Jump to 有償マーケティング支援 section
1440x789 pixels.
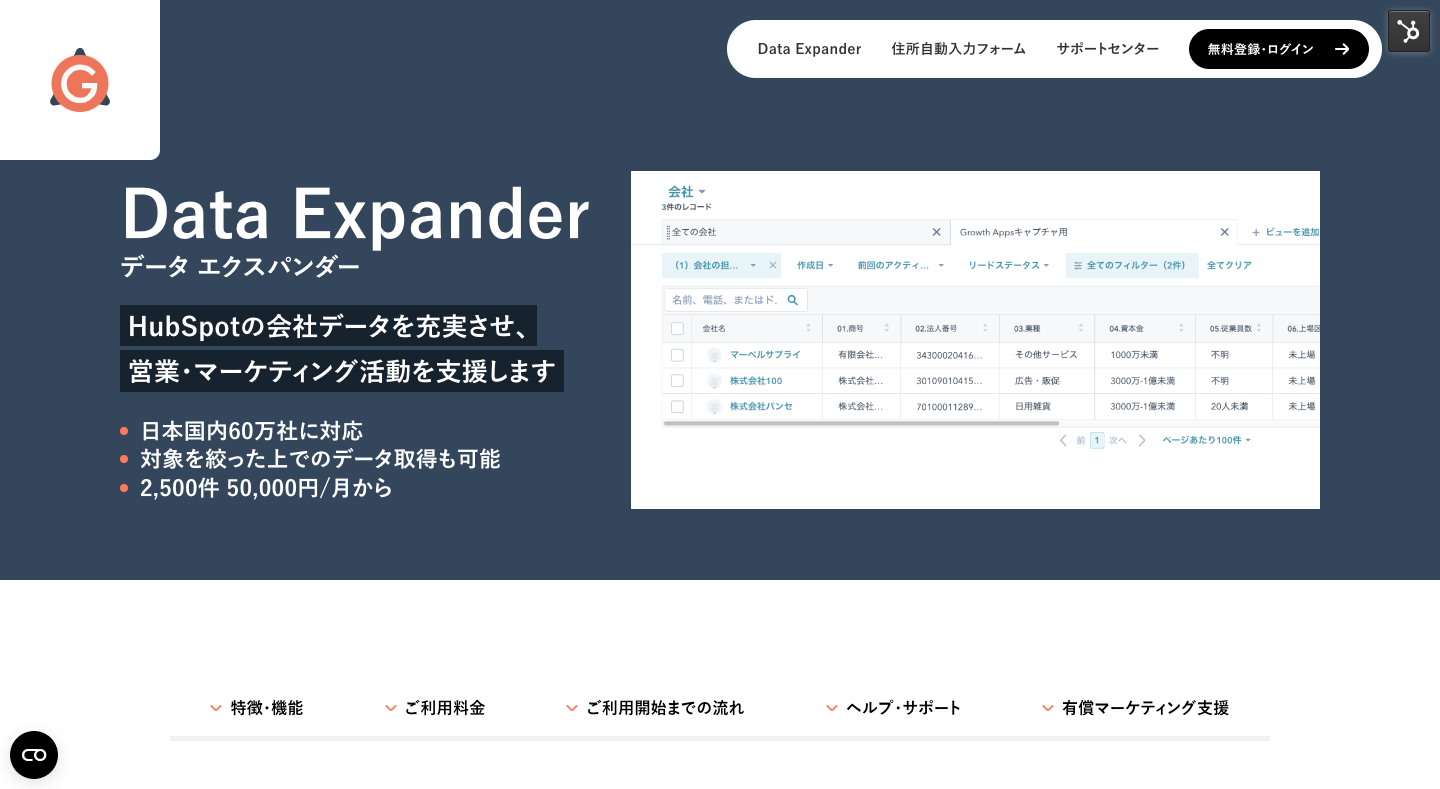tap(1135, 708)
